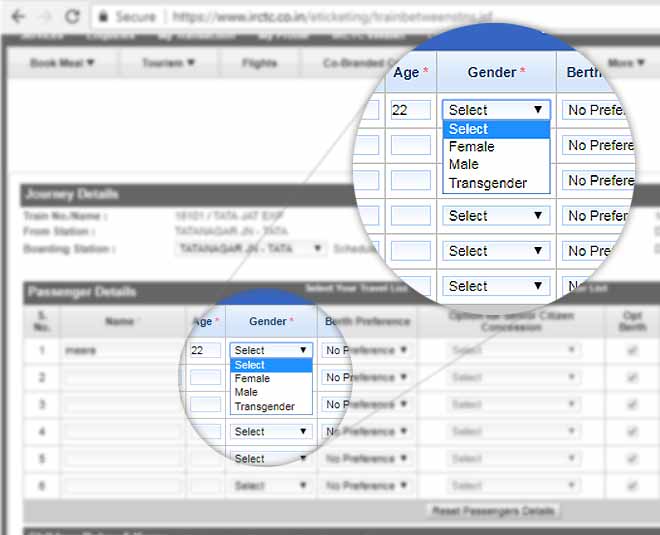Click the Name field of passenger 1
Image resolution: width=660 pixels, height=535 pixels.
(122, 350)
